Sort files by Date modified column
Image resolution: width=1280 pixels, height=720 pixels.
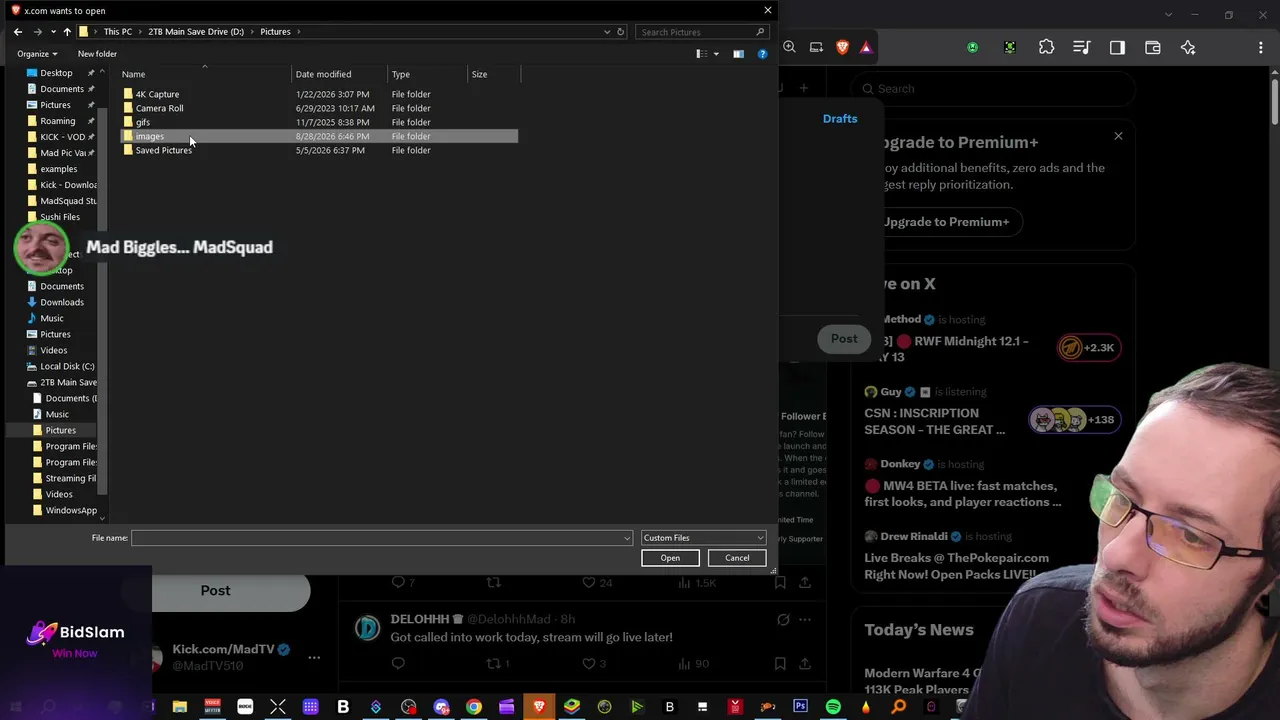339,74
